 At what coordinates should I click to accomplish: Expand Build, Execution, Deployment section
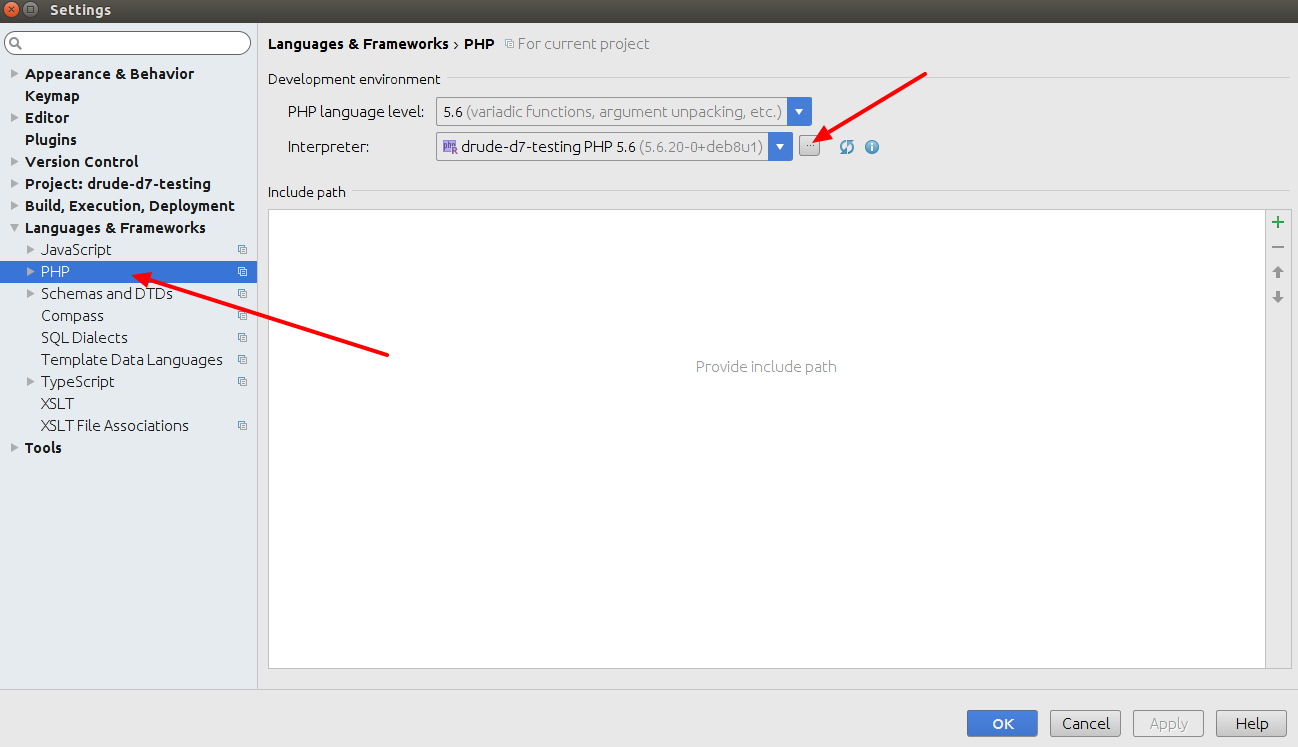[14, 206]
